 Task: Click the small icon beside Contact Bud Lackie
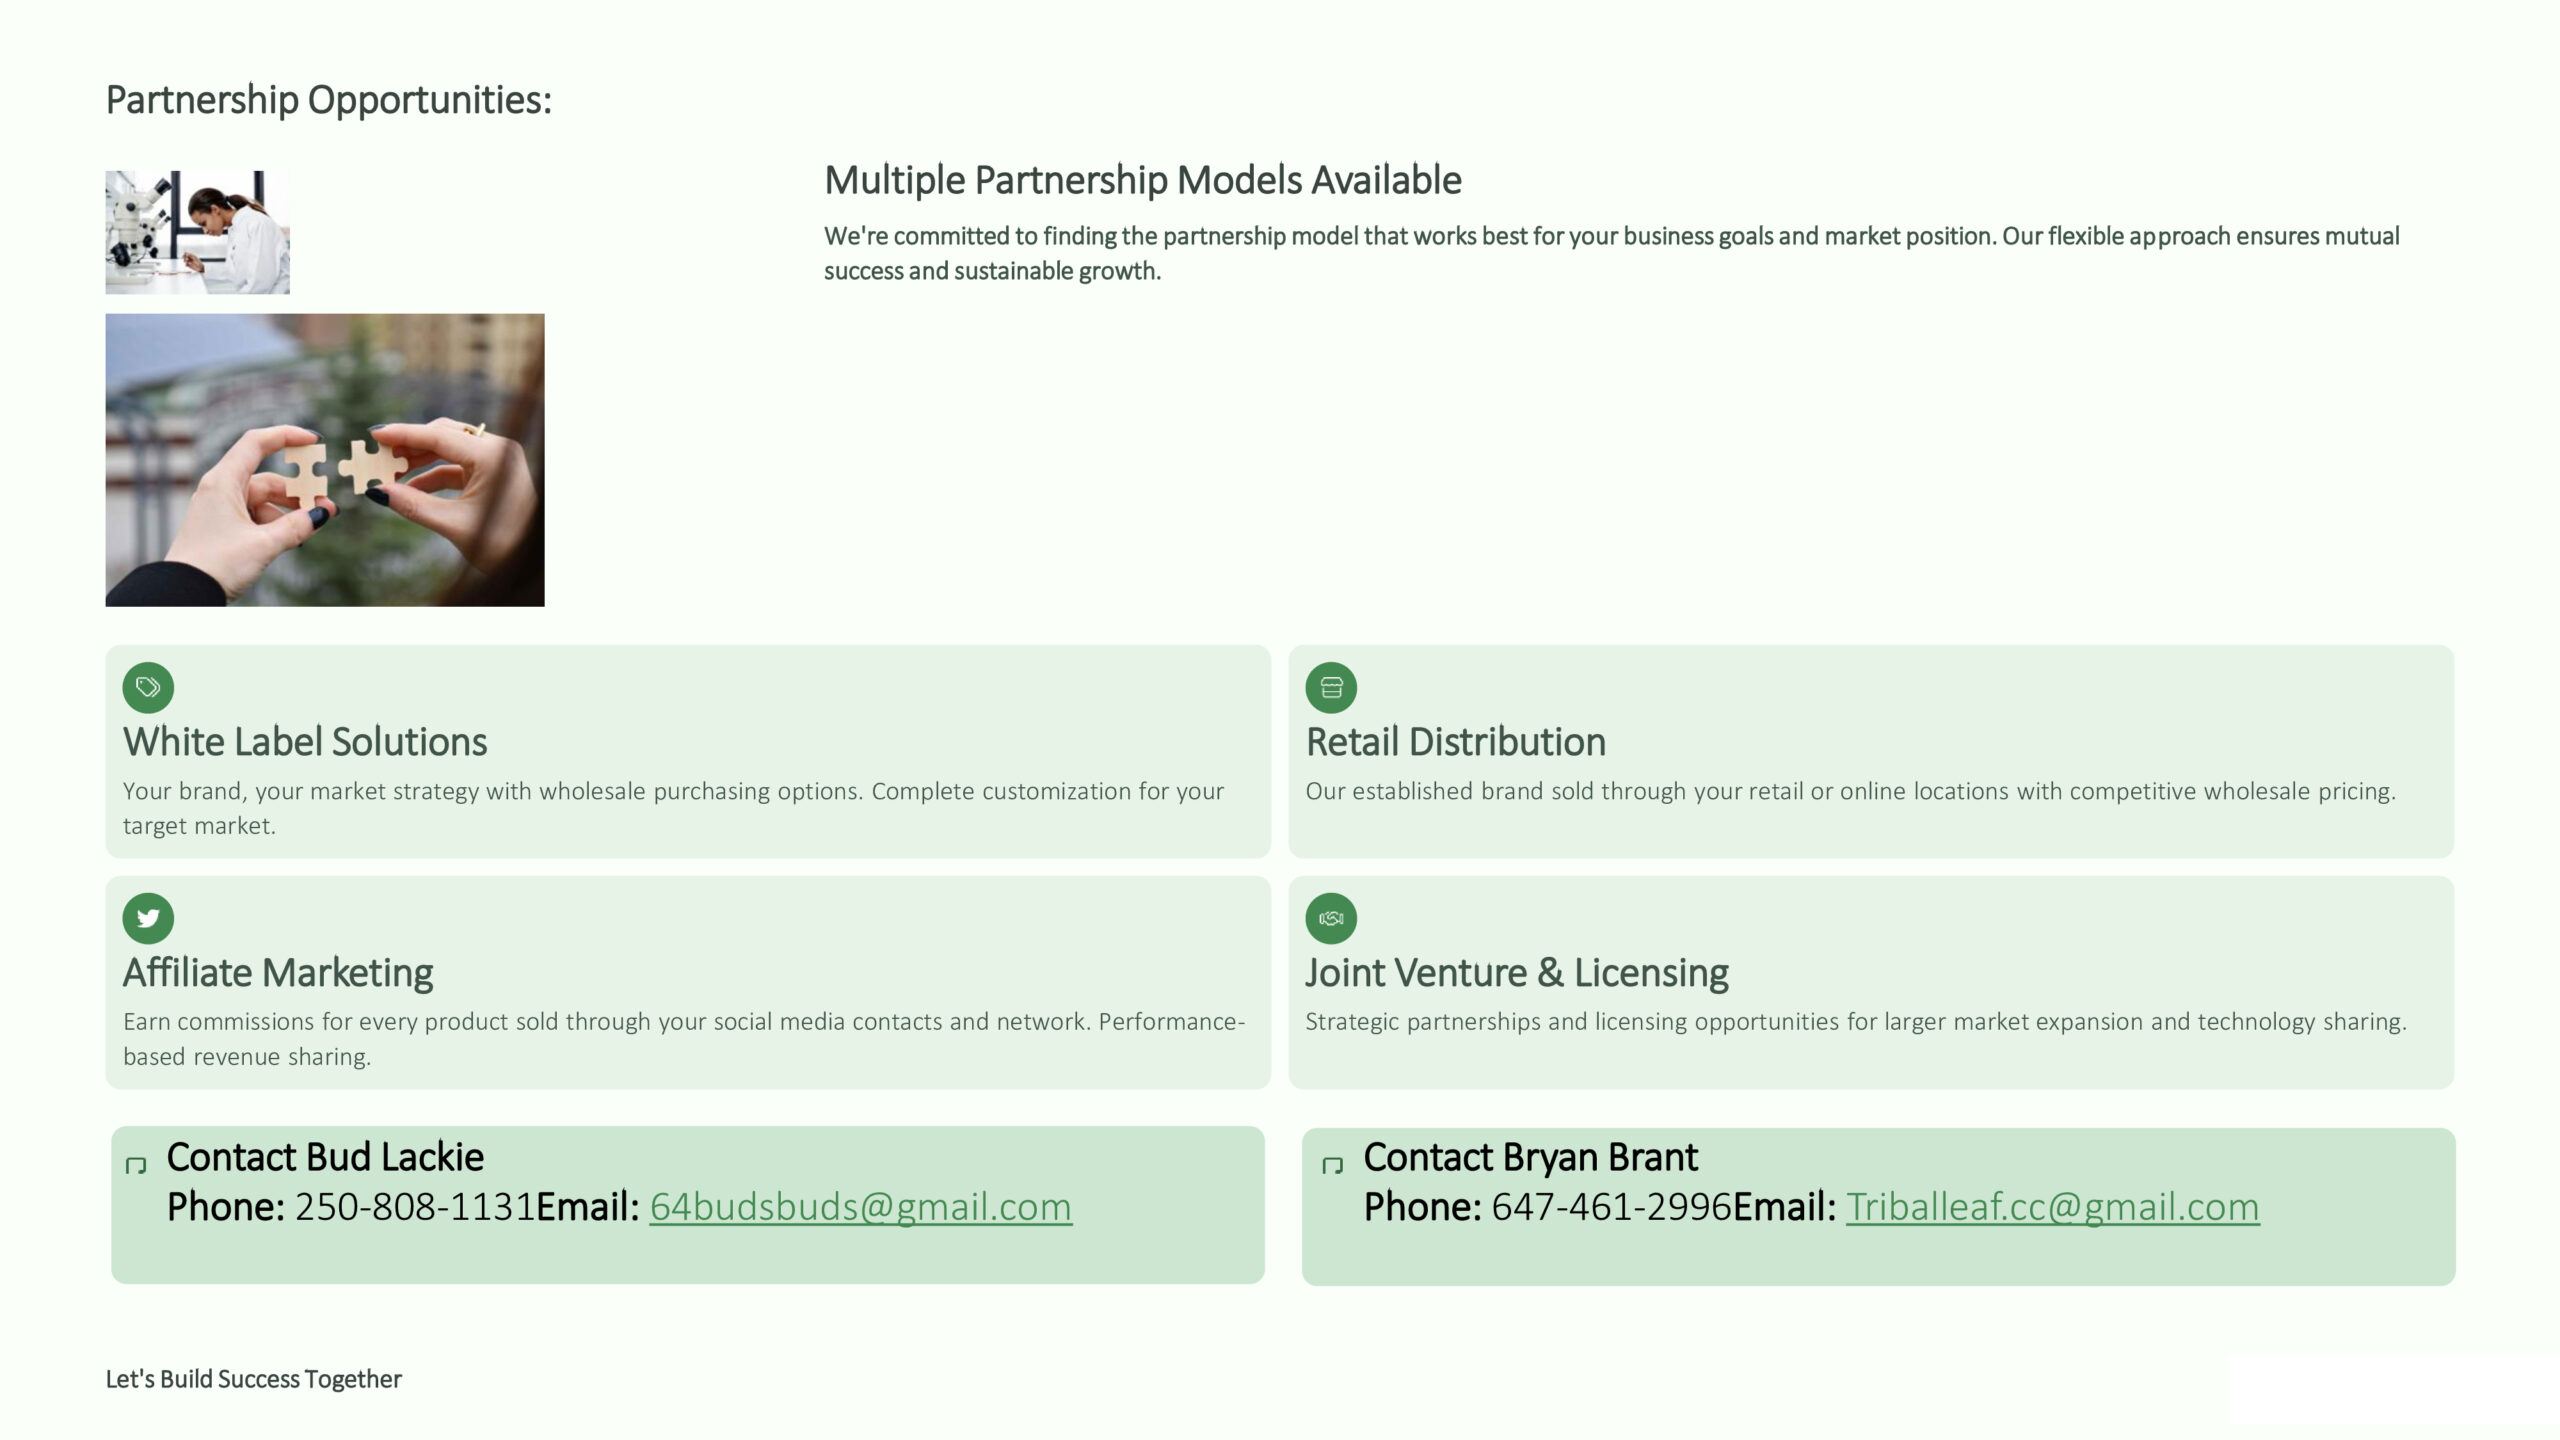136,1165
